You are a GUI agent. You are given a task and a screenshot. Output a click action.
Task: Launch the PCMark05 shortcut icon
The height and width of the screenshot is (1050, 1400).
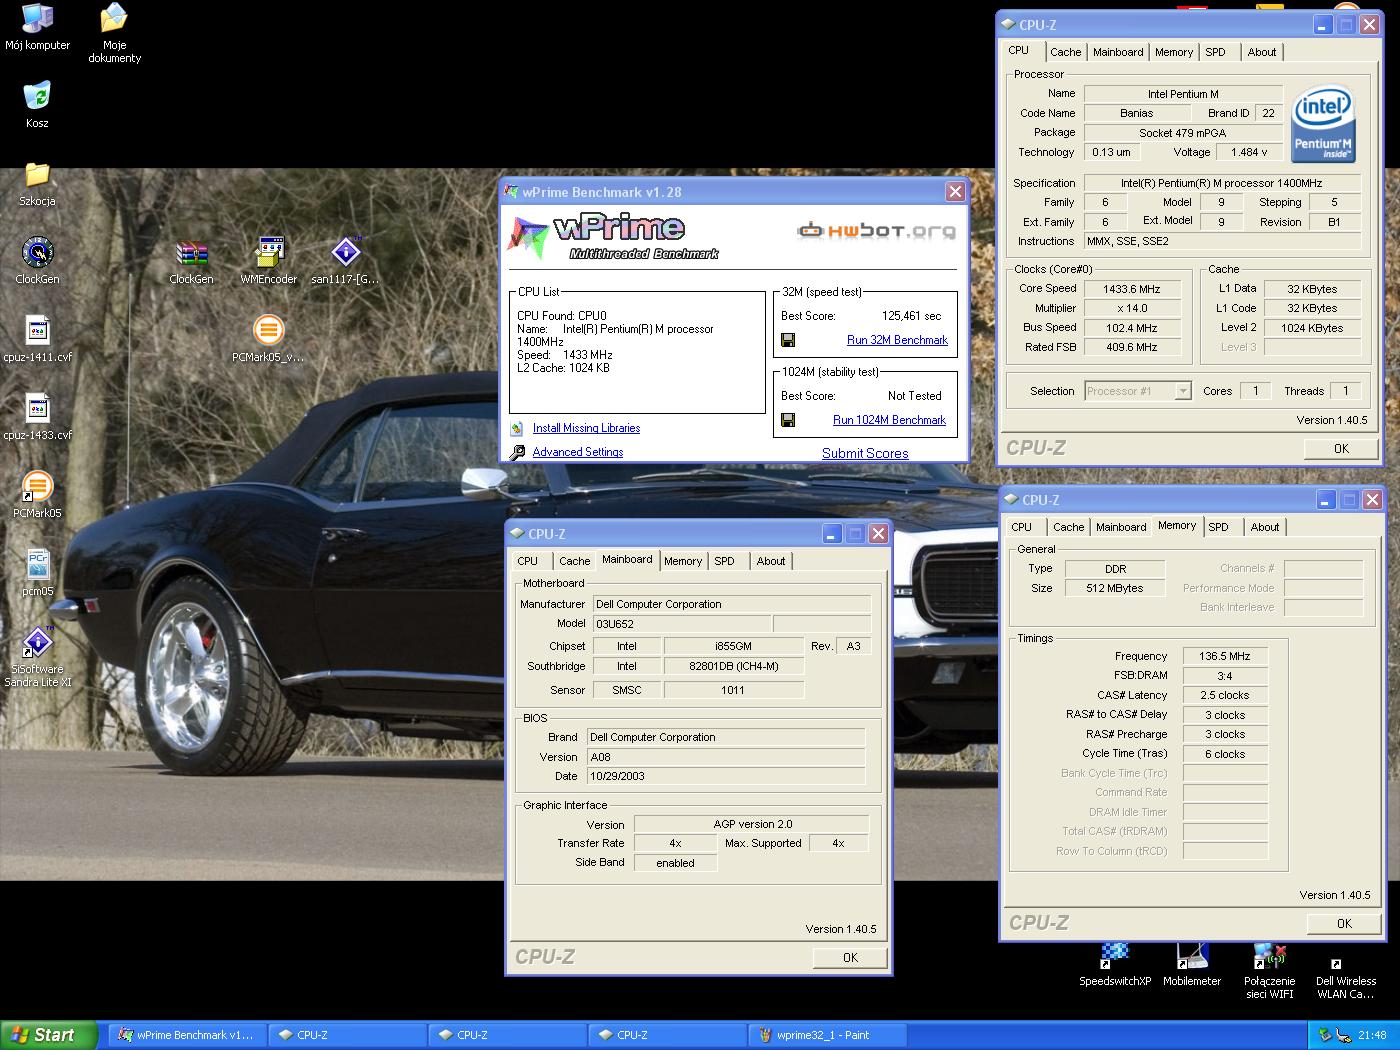click(x=37, y=486)
